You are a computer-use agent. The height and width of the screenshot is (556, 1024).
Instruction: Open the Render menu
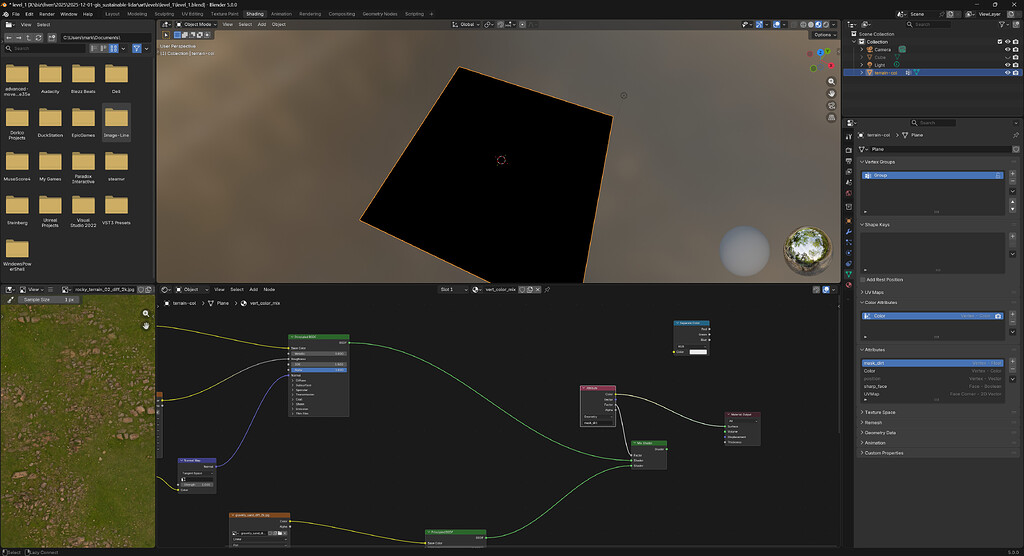pyautogui.click(x=47, y=14)
